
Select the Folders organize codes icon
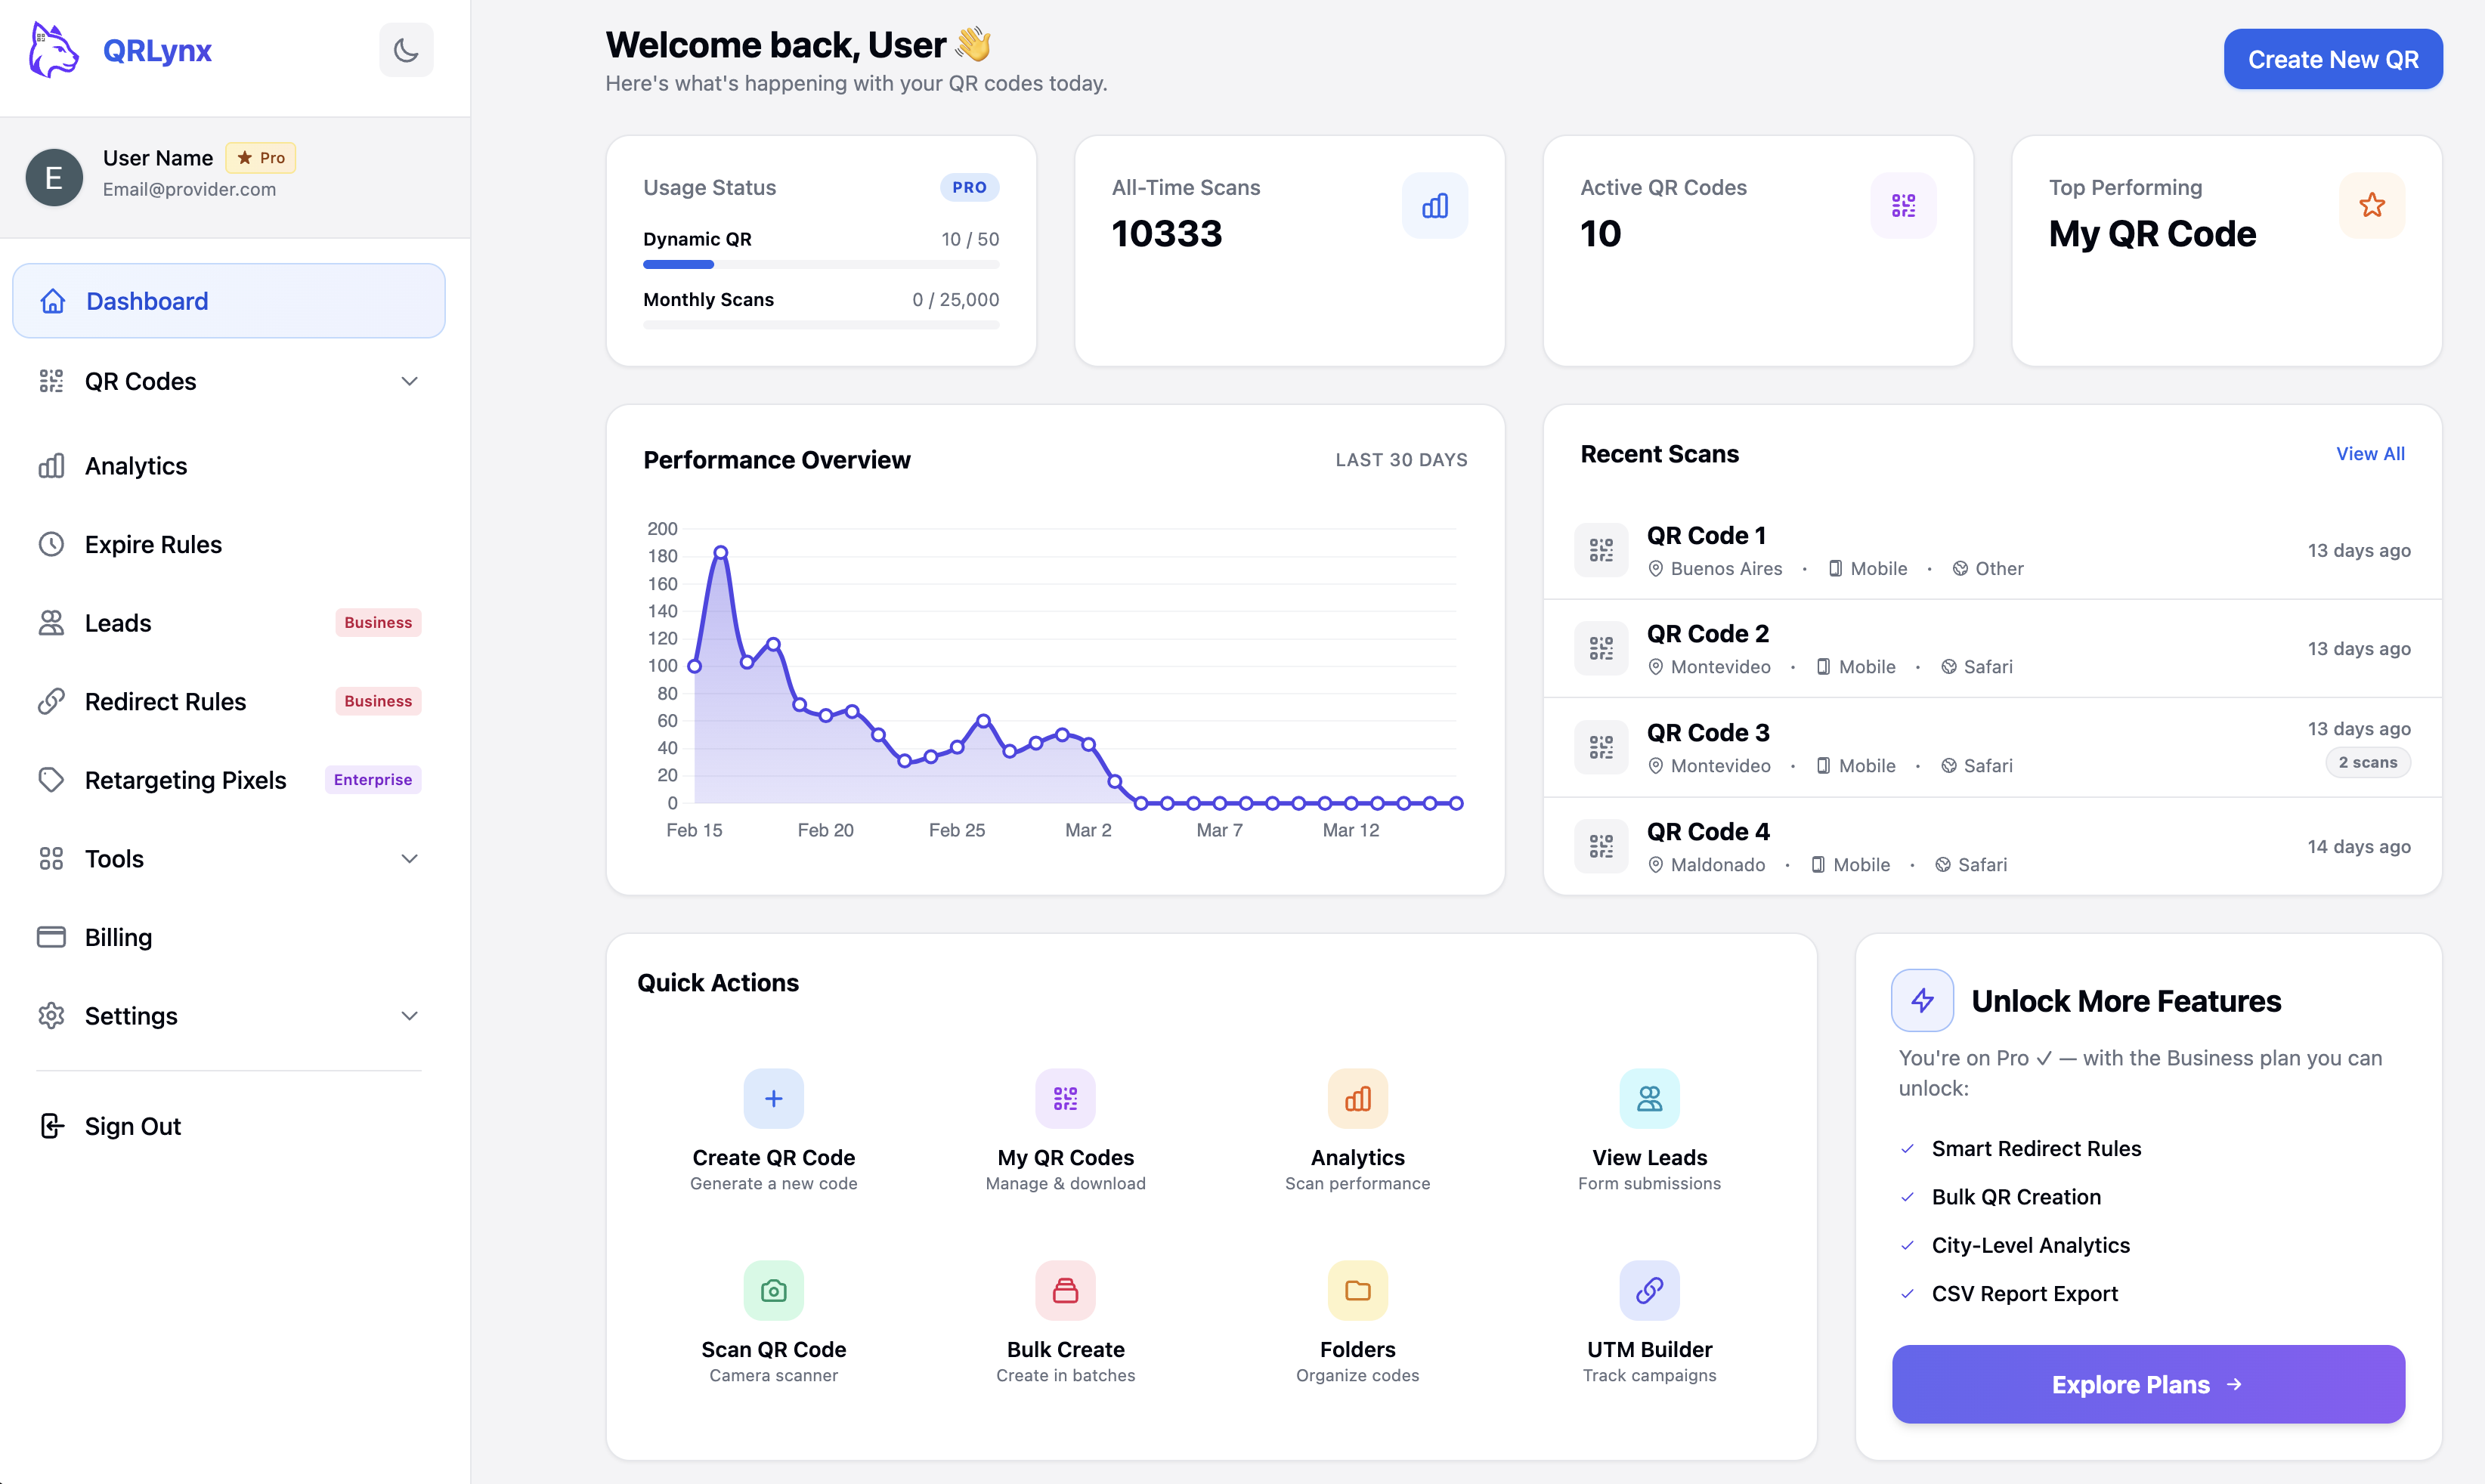tap(1357, 1290)
